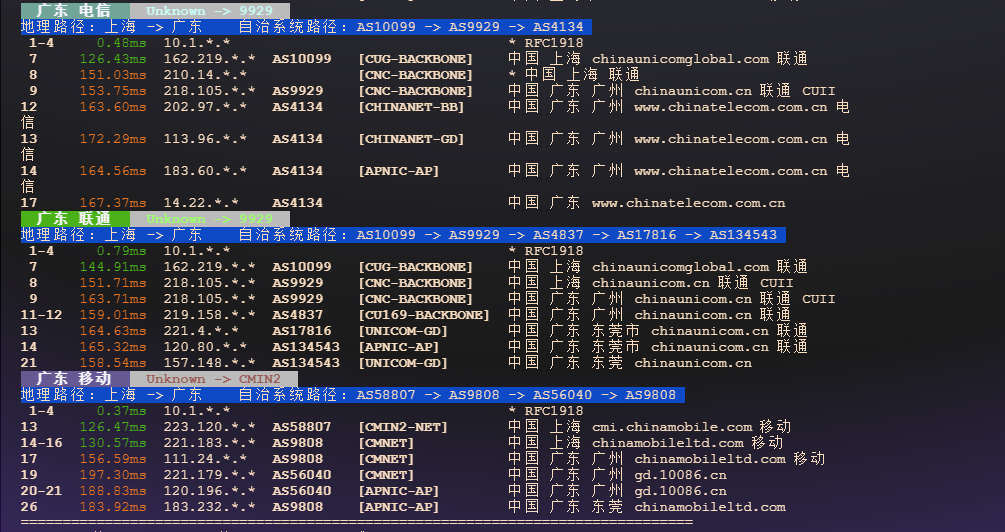Select the [CMIN2-NET] network tag
Image resolution: width=1005 pixels, height=532 pixels.
tap(403, 427)
